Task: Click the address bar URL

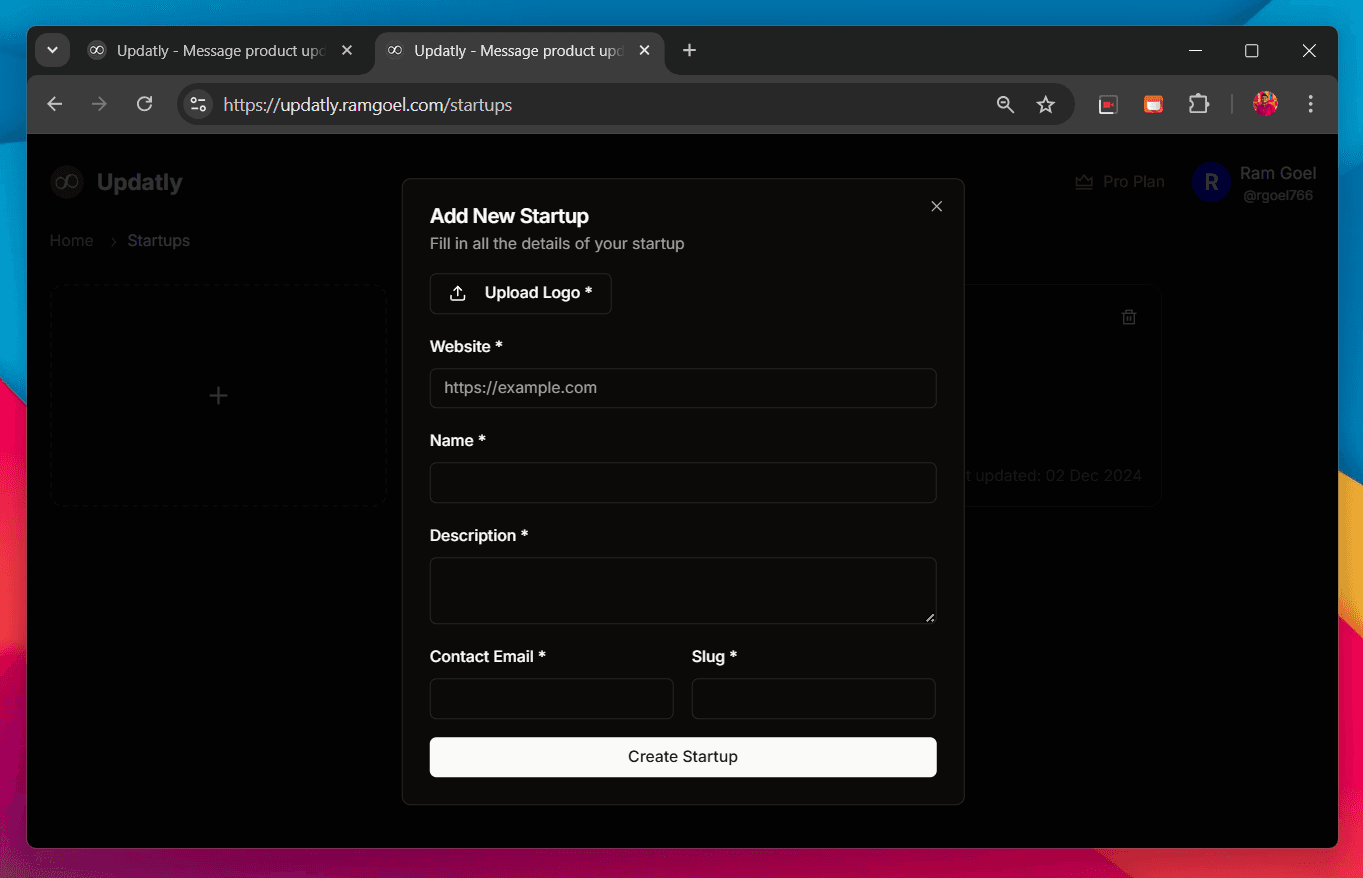Action: [368, 105]
